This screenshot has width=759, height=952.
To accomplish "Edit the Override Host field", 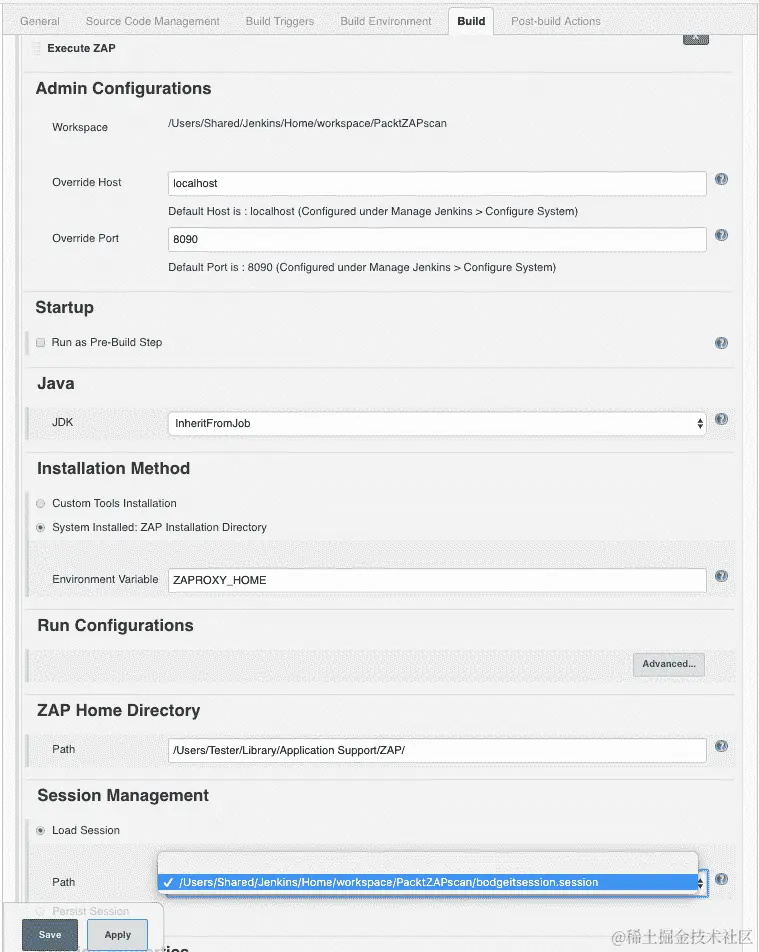I will click(437, 183).
